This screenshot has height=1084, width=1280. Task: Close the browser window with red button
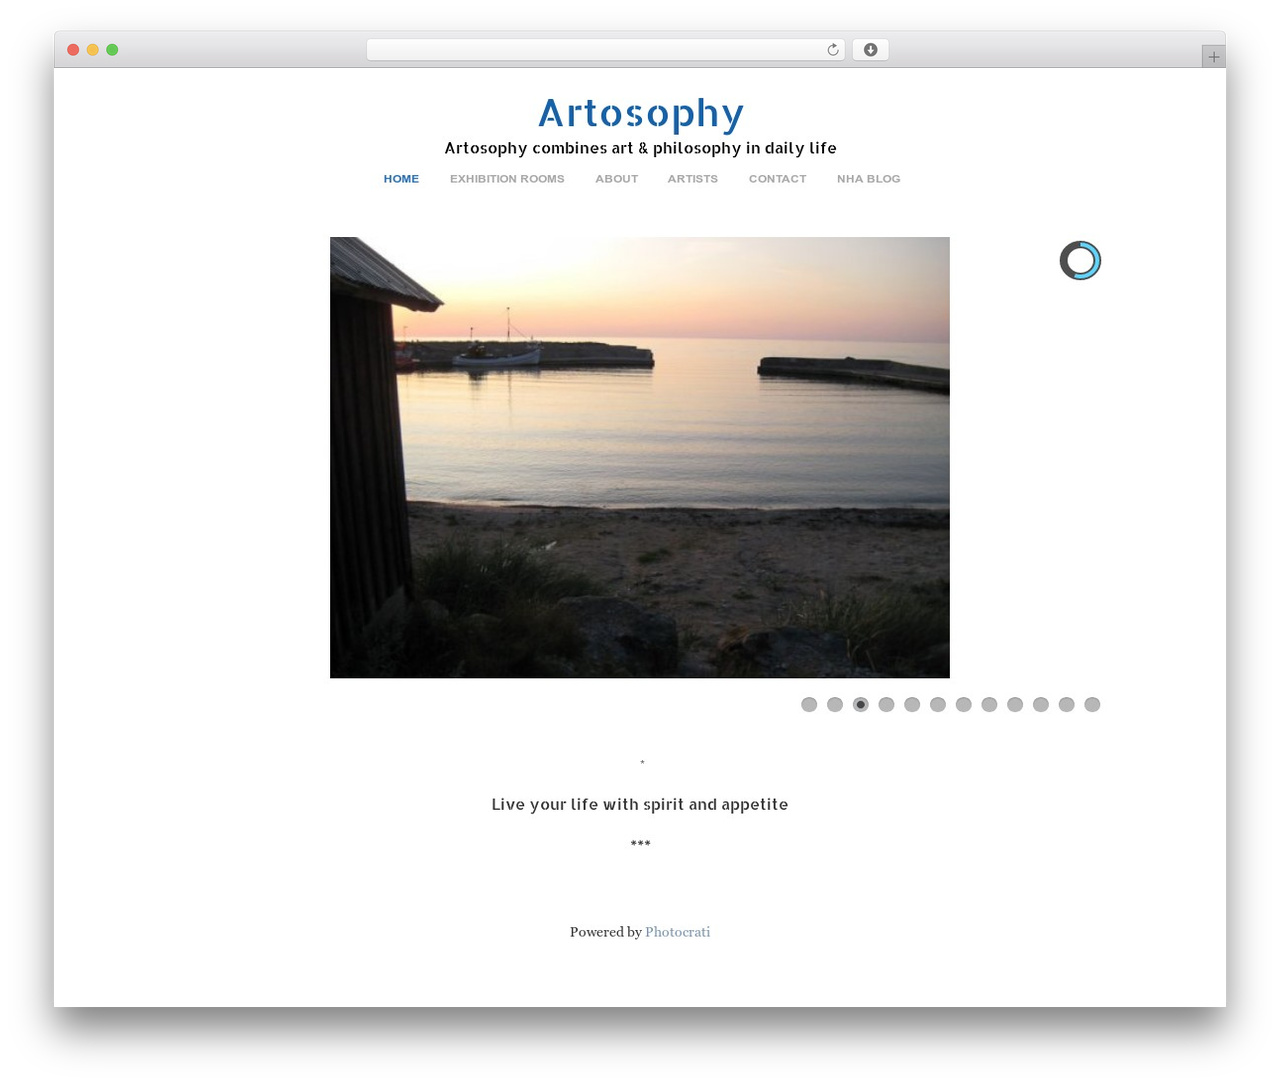73,50
